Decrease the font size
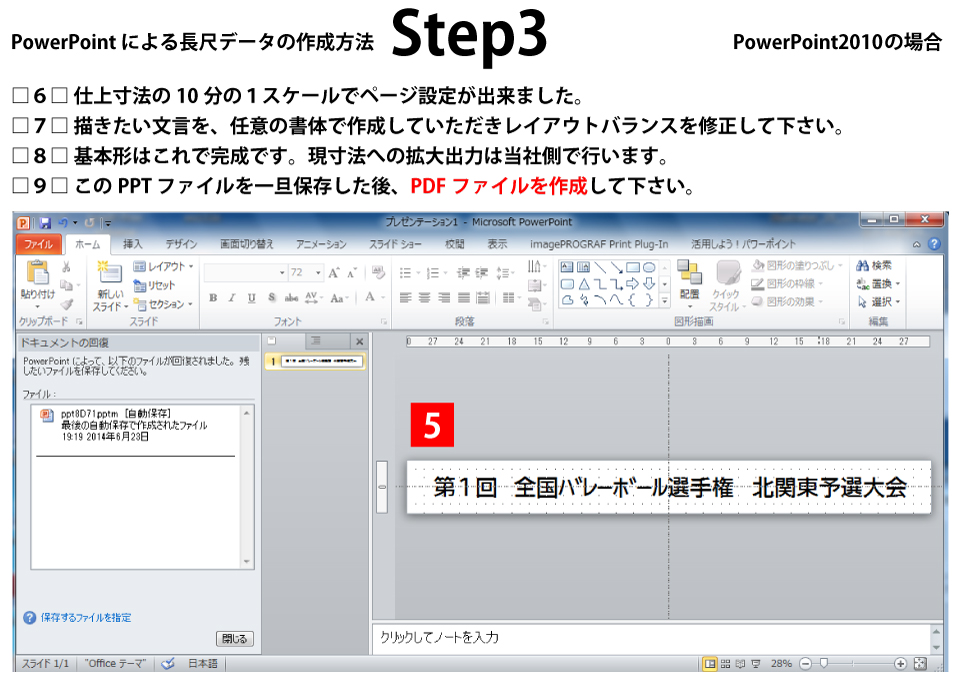960x684 pixels. [352, 272]
